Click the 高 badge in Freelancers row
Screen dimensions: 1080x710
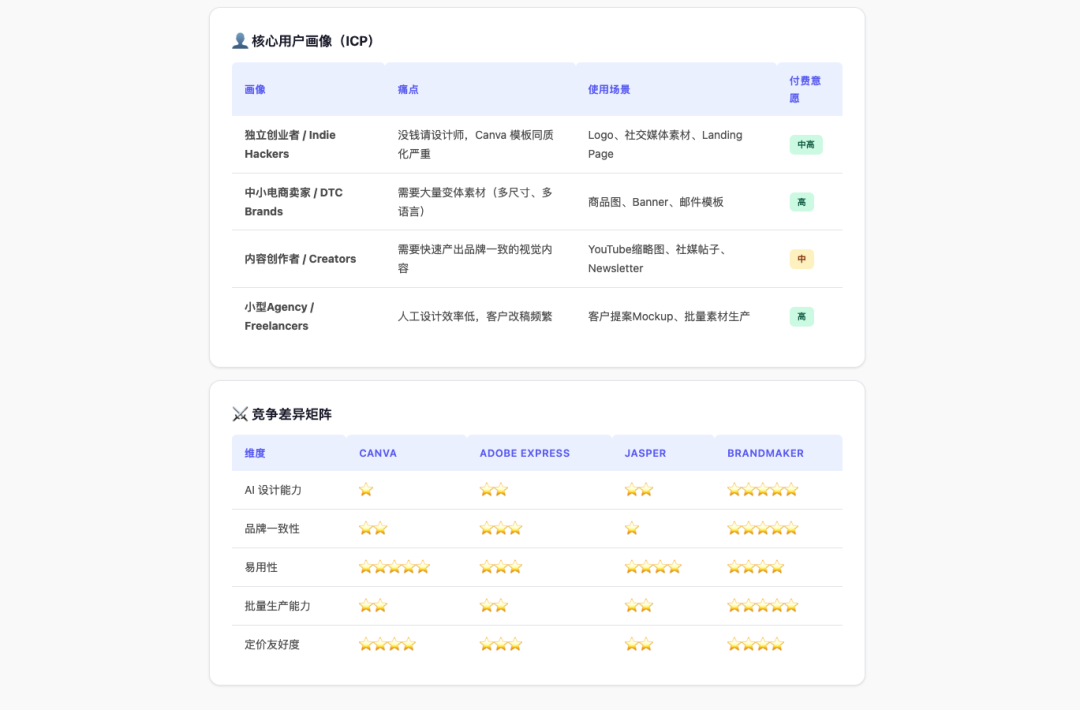(802, 316)
